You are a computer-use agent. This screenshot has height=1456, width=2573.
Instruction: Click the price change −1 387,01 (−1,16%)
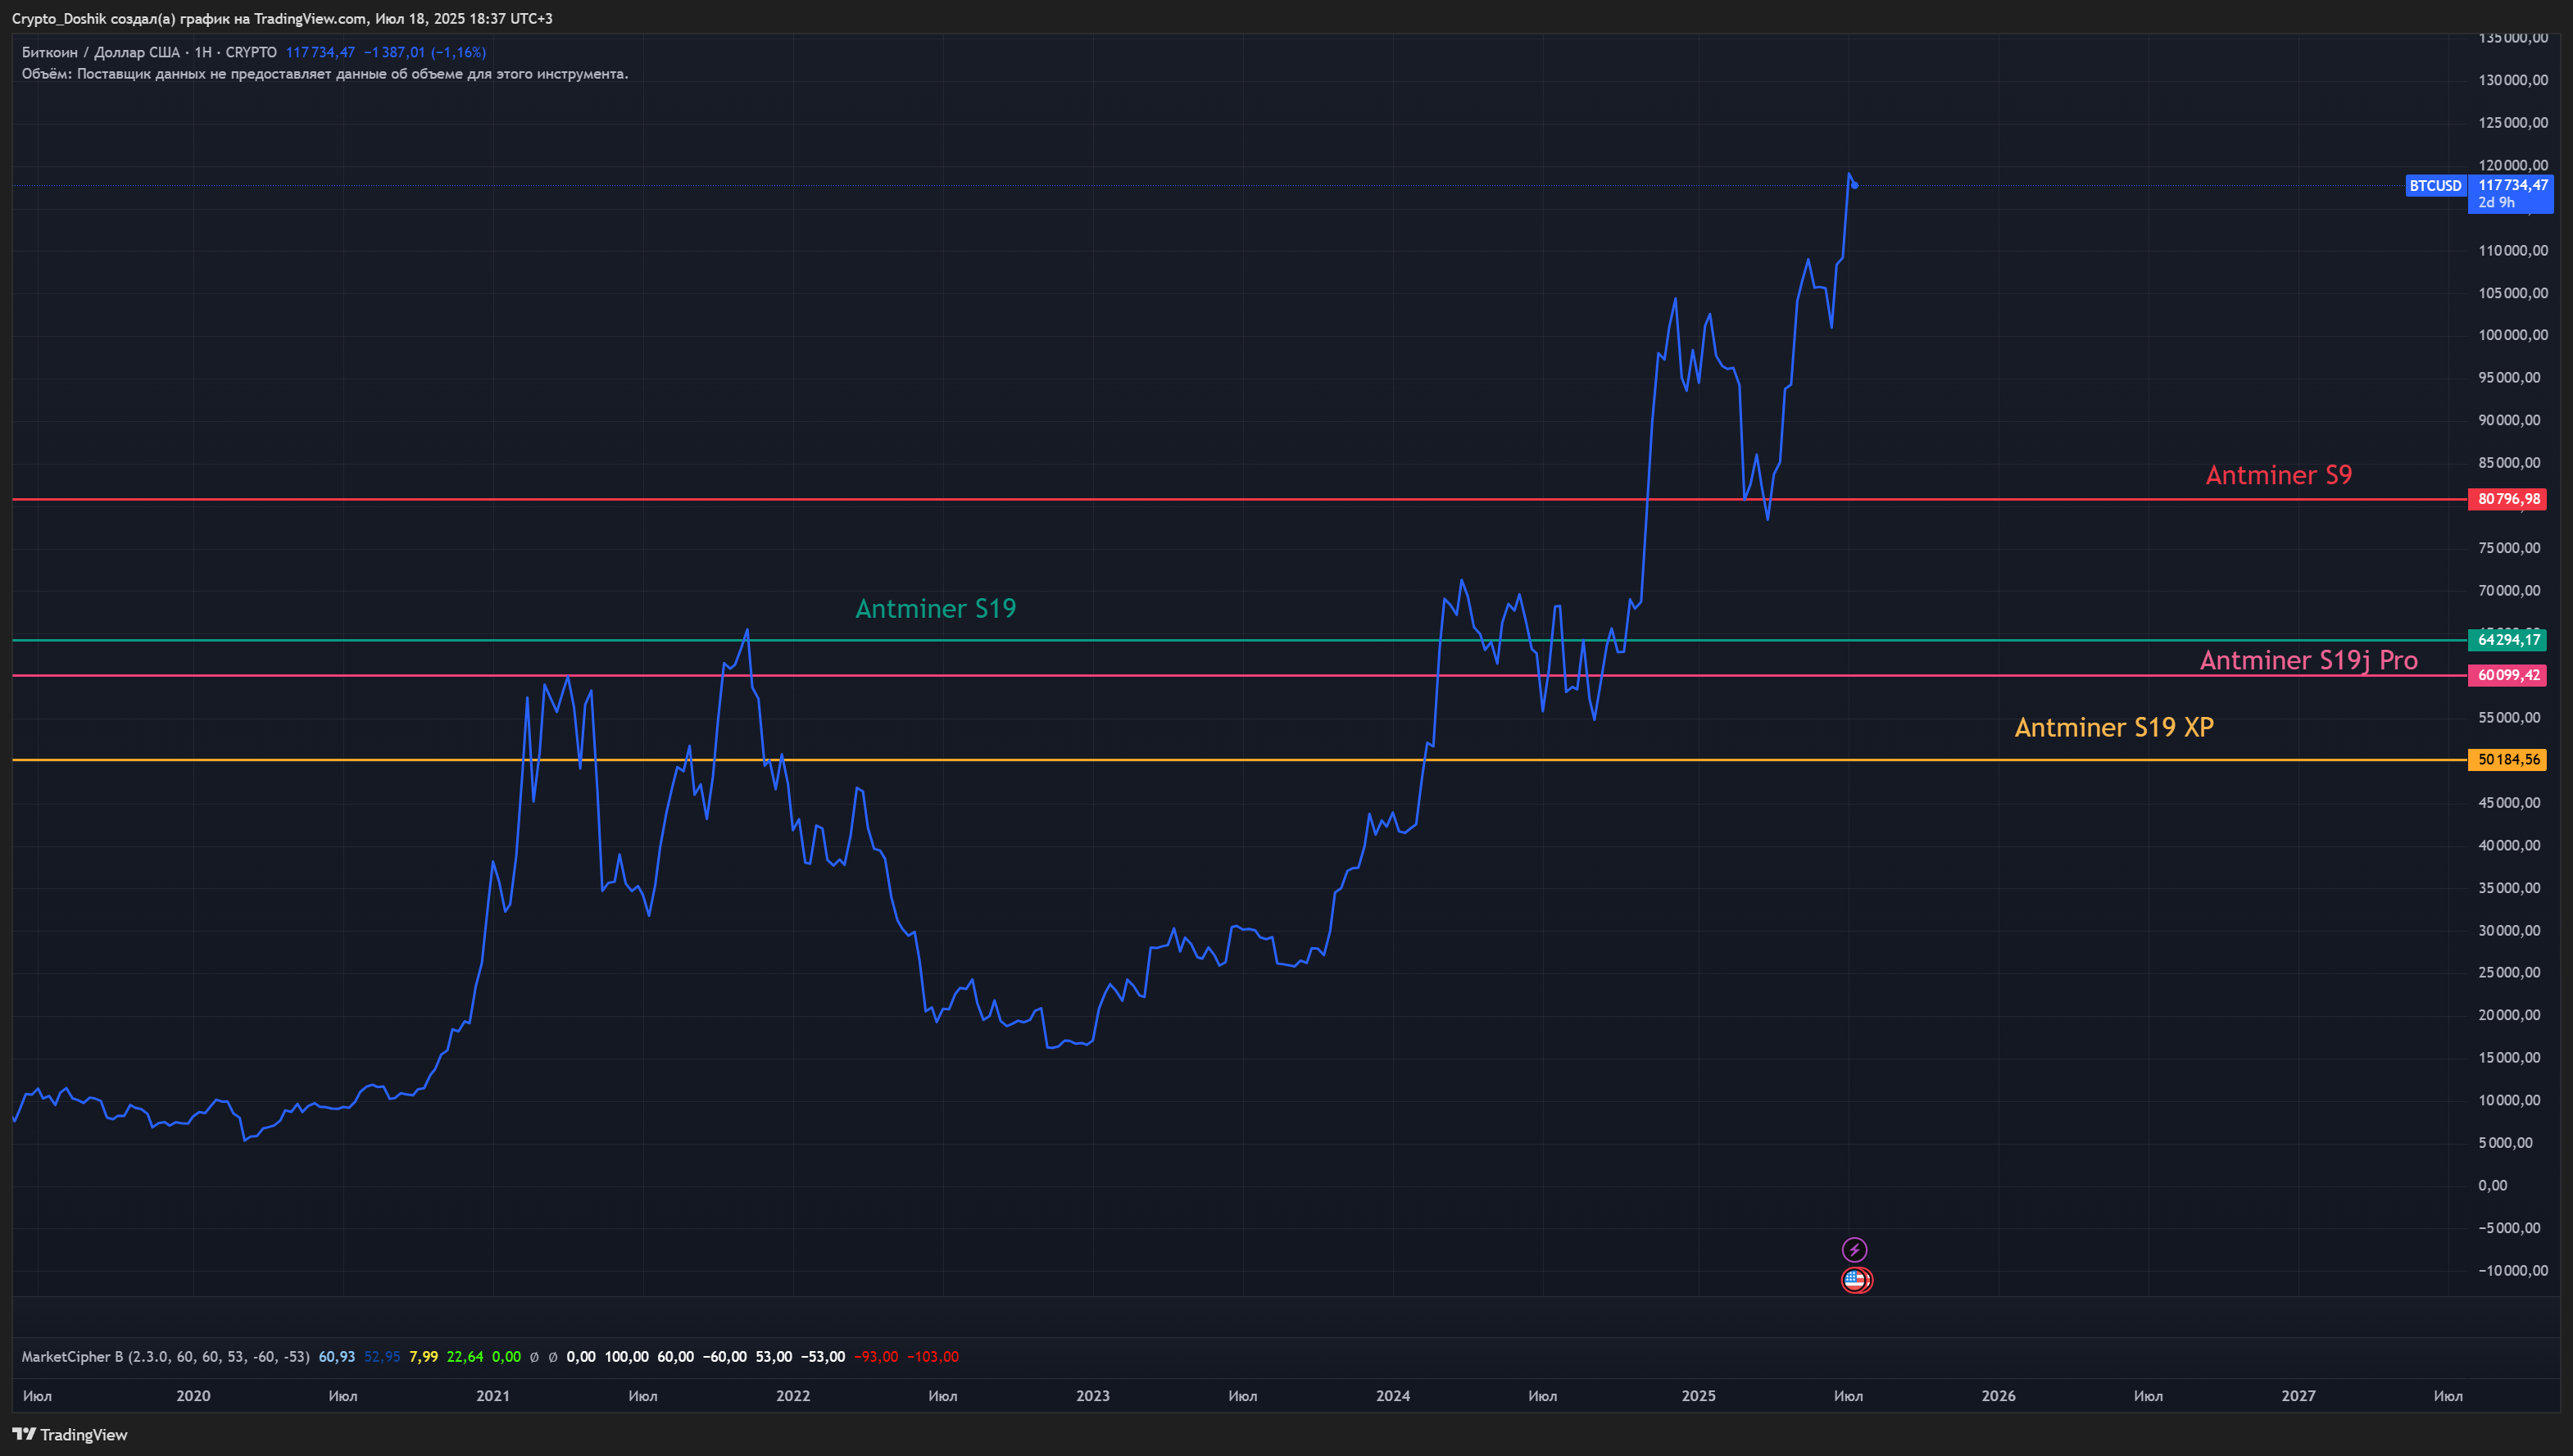click(425, 52)
